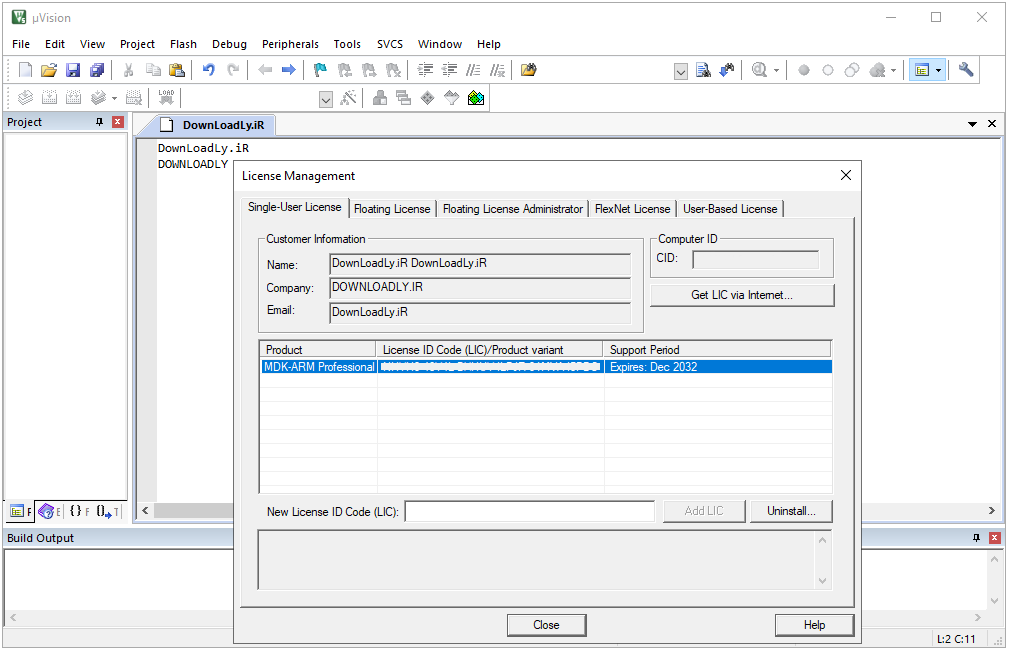This screenshot has height=651, width=1009.
Task: Click the CID field under Computer ID
Action: point(755,259)
